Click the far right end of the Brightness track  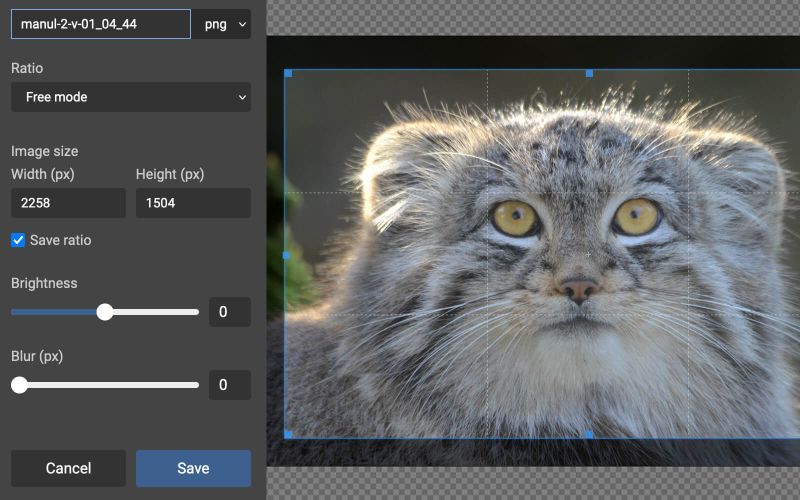tap(197, 312)
